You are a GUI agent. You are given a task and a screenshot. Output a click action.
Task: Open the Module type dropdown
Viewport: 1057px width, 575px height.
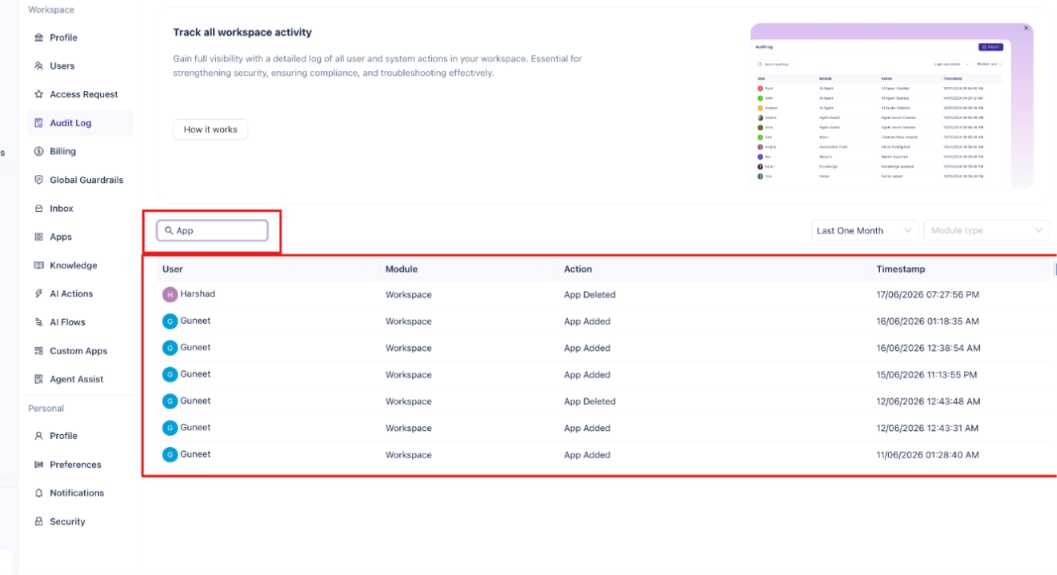pyautogui.click(x=986, y=231)
